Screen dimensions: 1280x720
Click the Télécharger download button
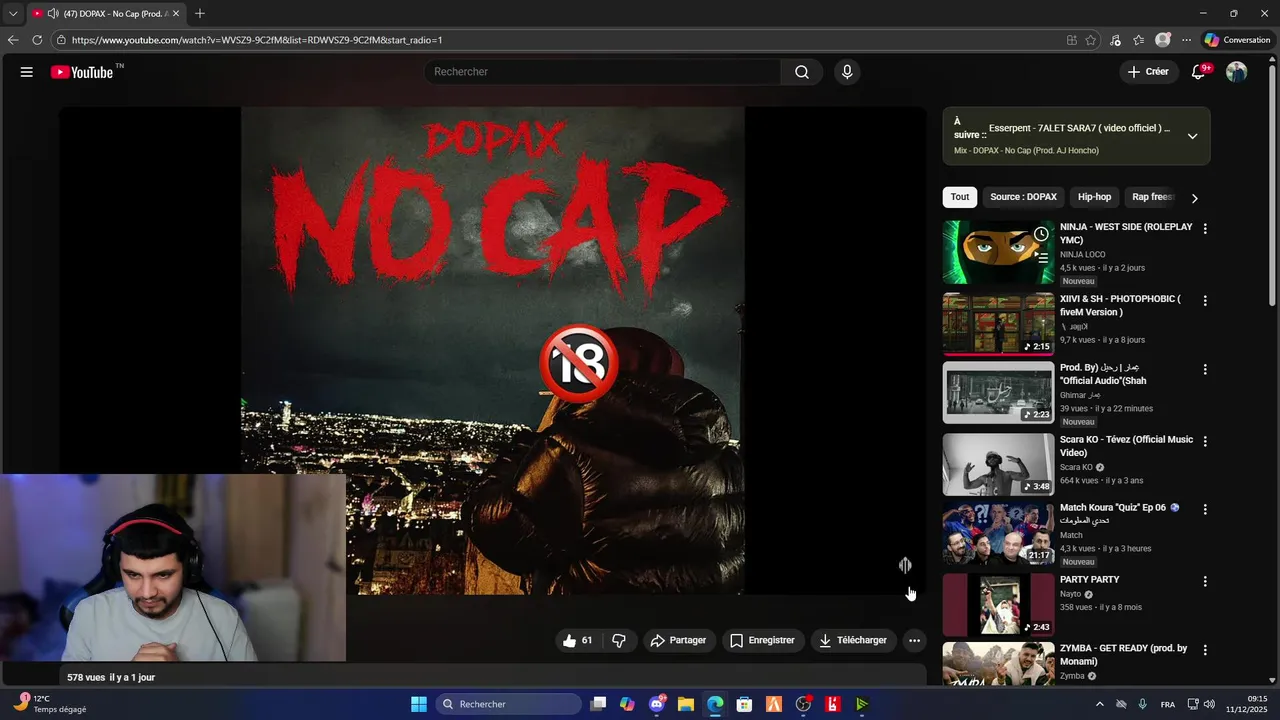click(853, 641)
